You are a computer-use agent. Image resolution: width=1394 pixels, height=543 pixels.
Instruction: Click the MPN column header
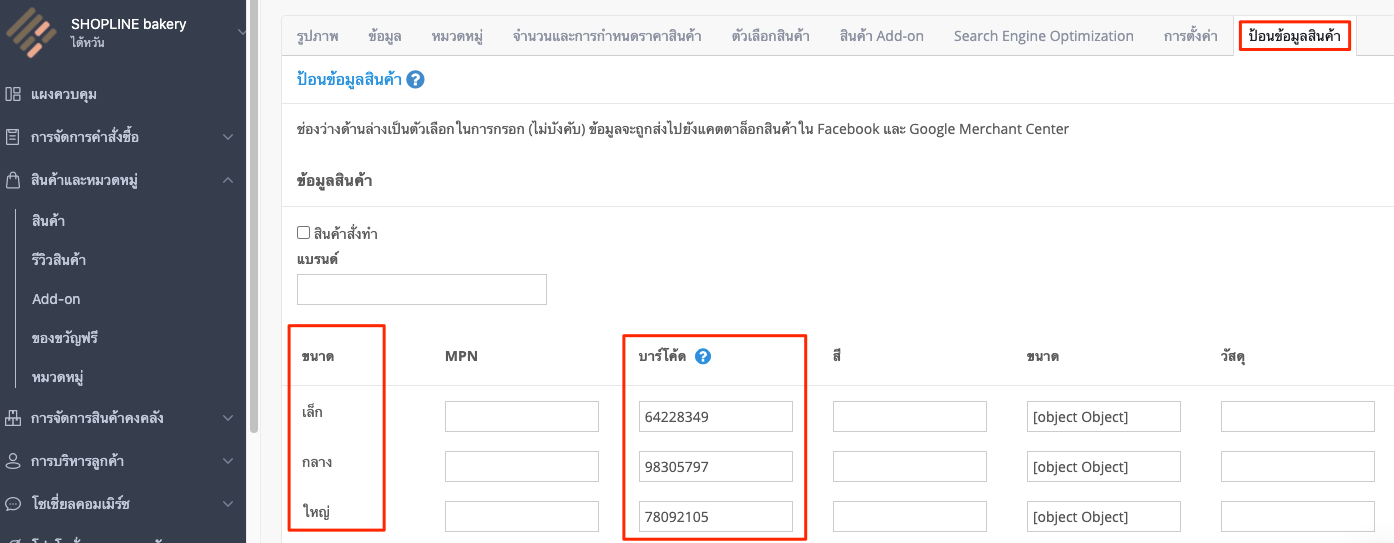(461, 357)
